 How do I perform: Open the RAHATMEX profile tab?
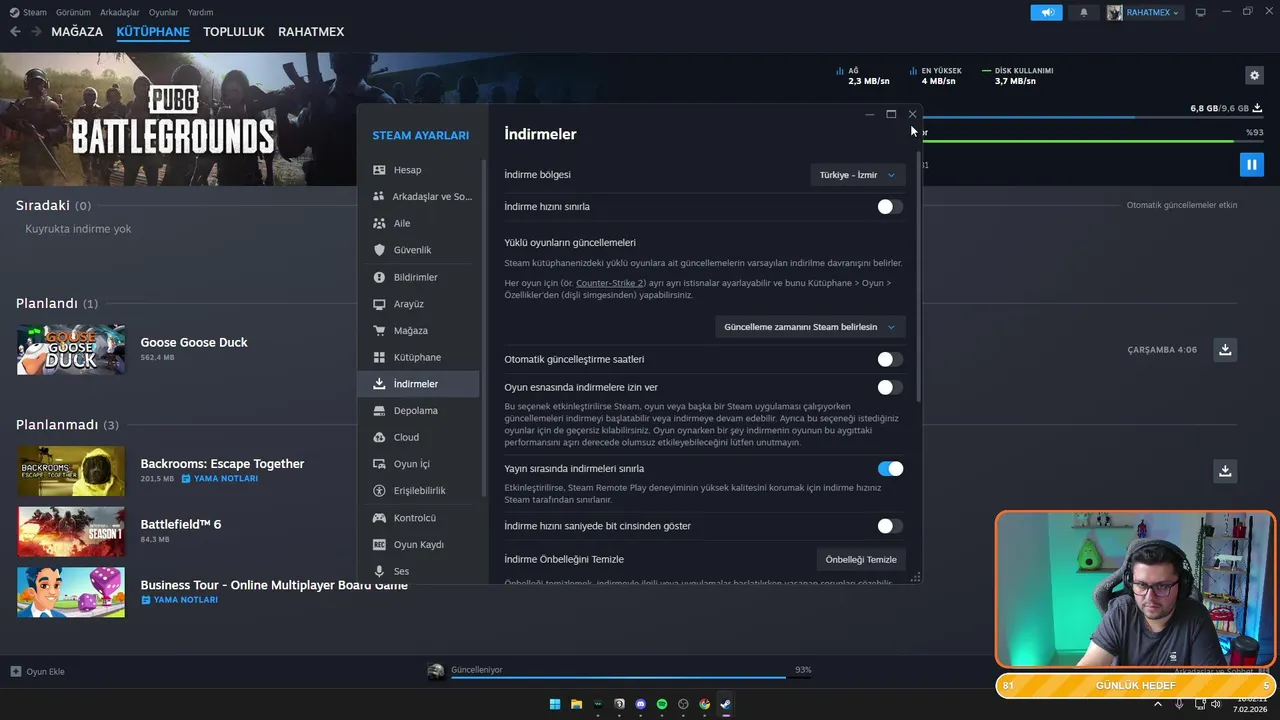pyautogui.click(x=311, y=32)
